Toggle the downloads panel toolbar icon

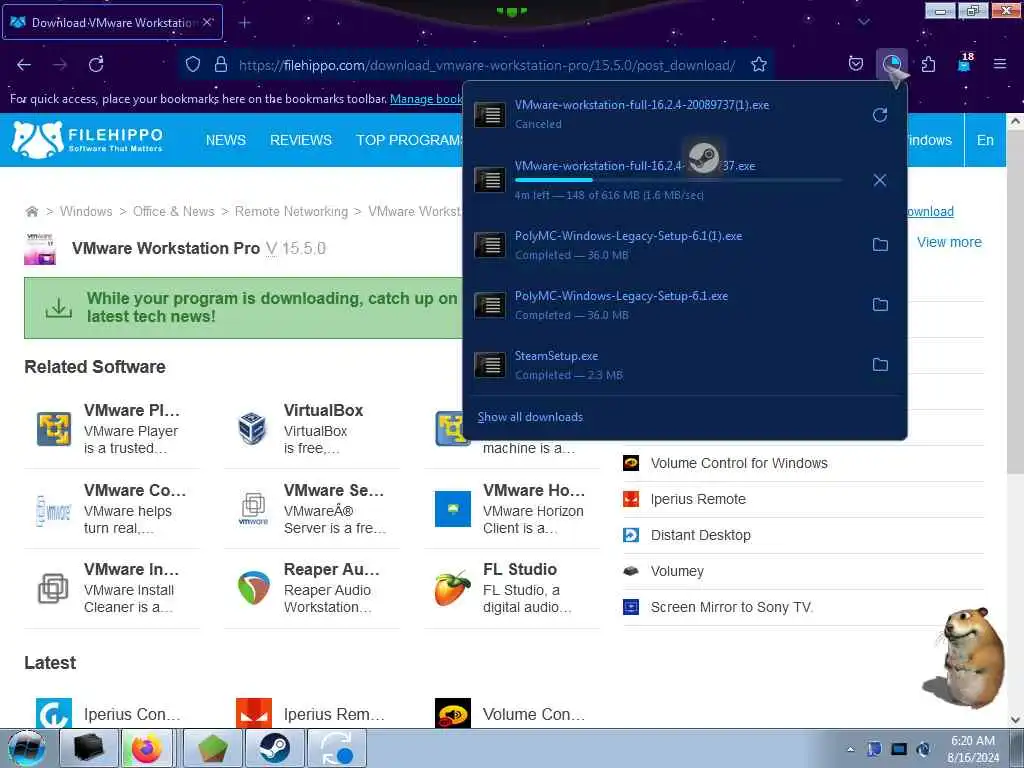tap(891, 64)
